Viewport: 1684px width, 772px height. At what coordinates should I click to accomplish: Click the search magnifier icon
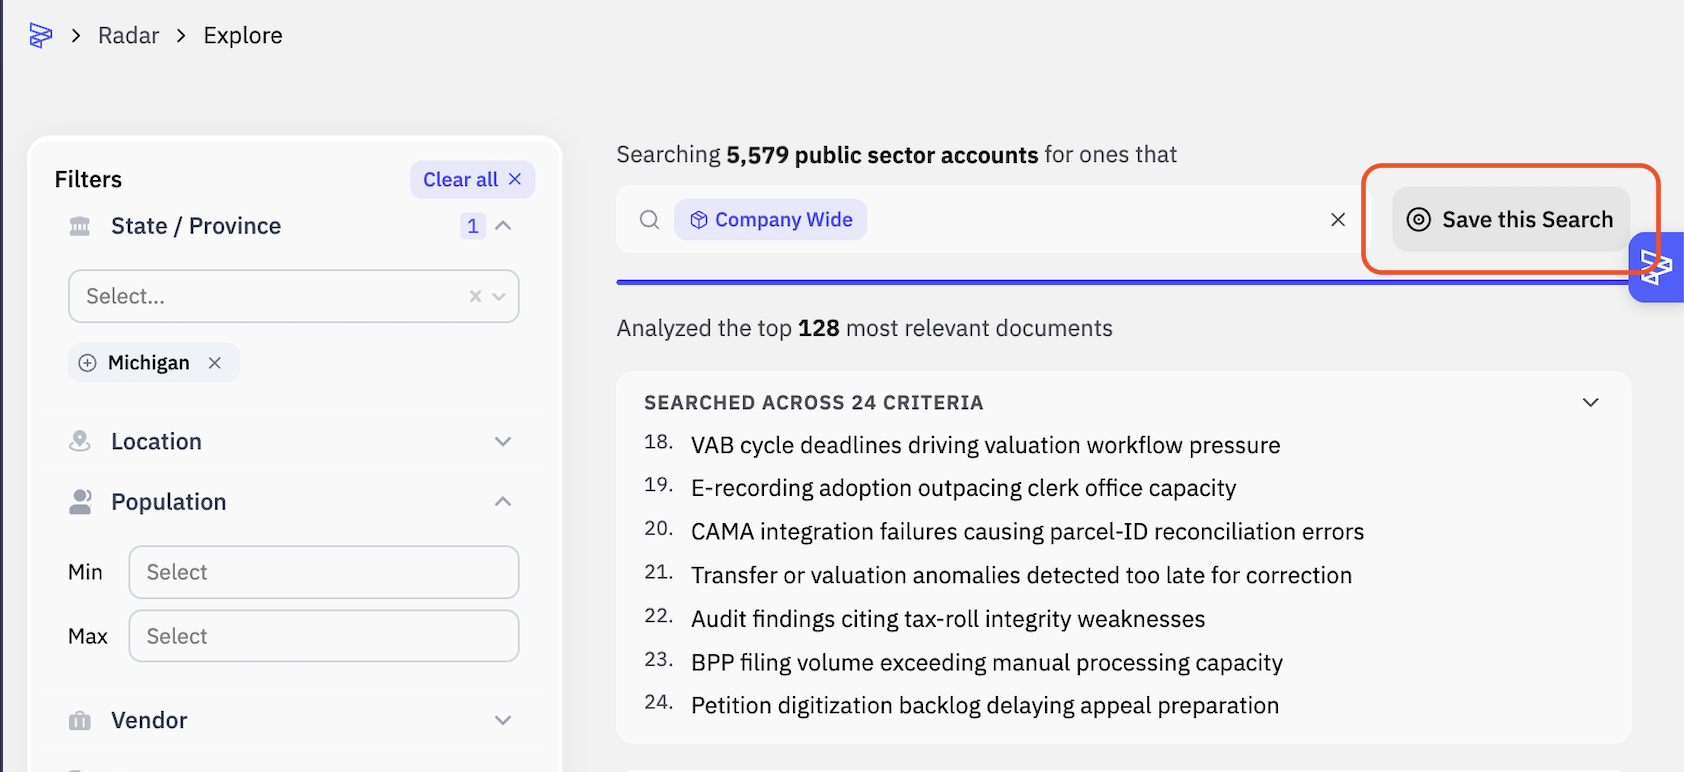tap(649, 220)
